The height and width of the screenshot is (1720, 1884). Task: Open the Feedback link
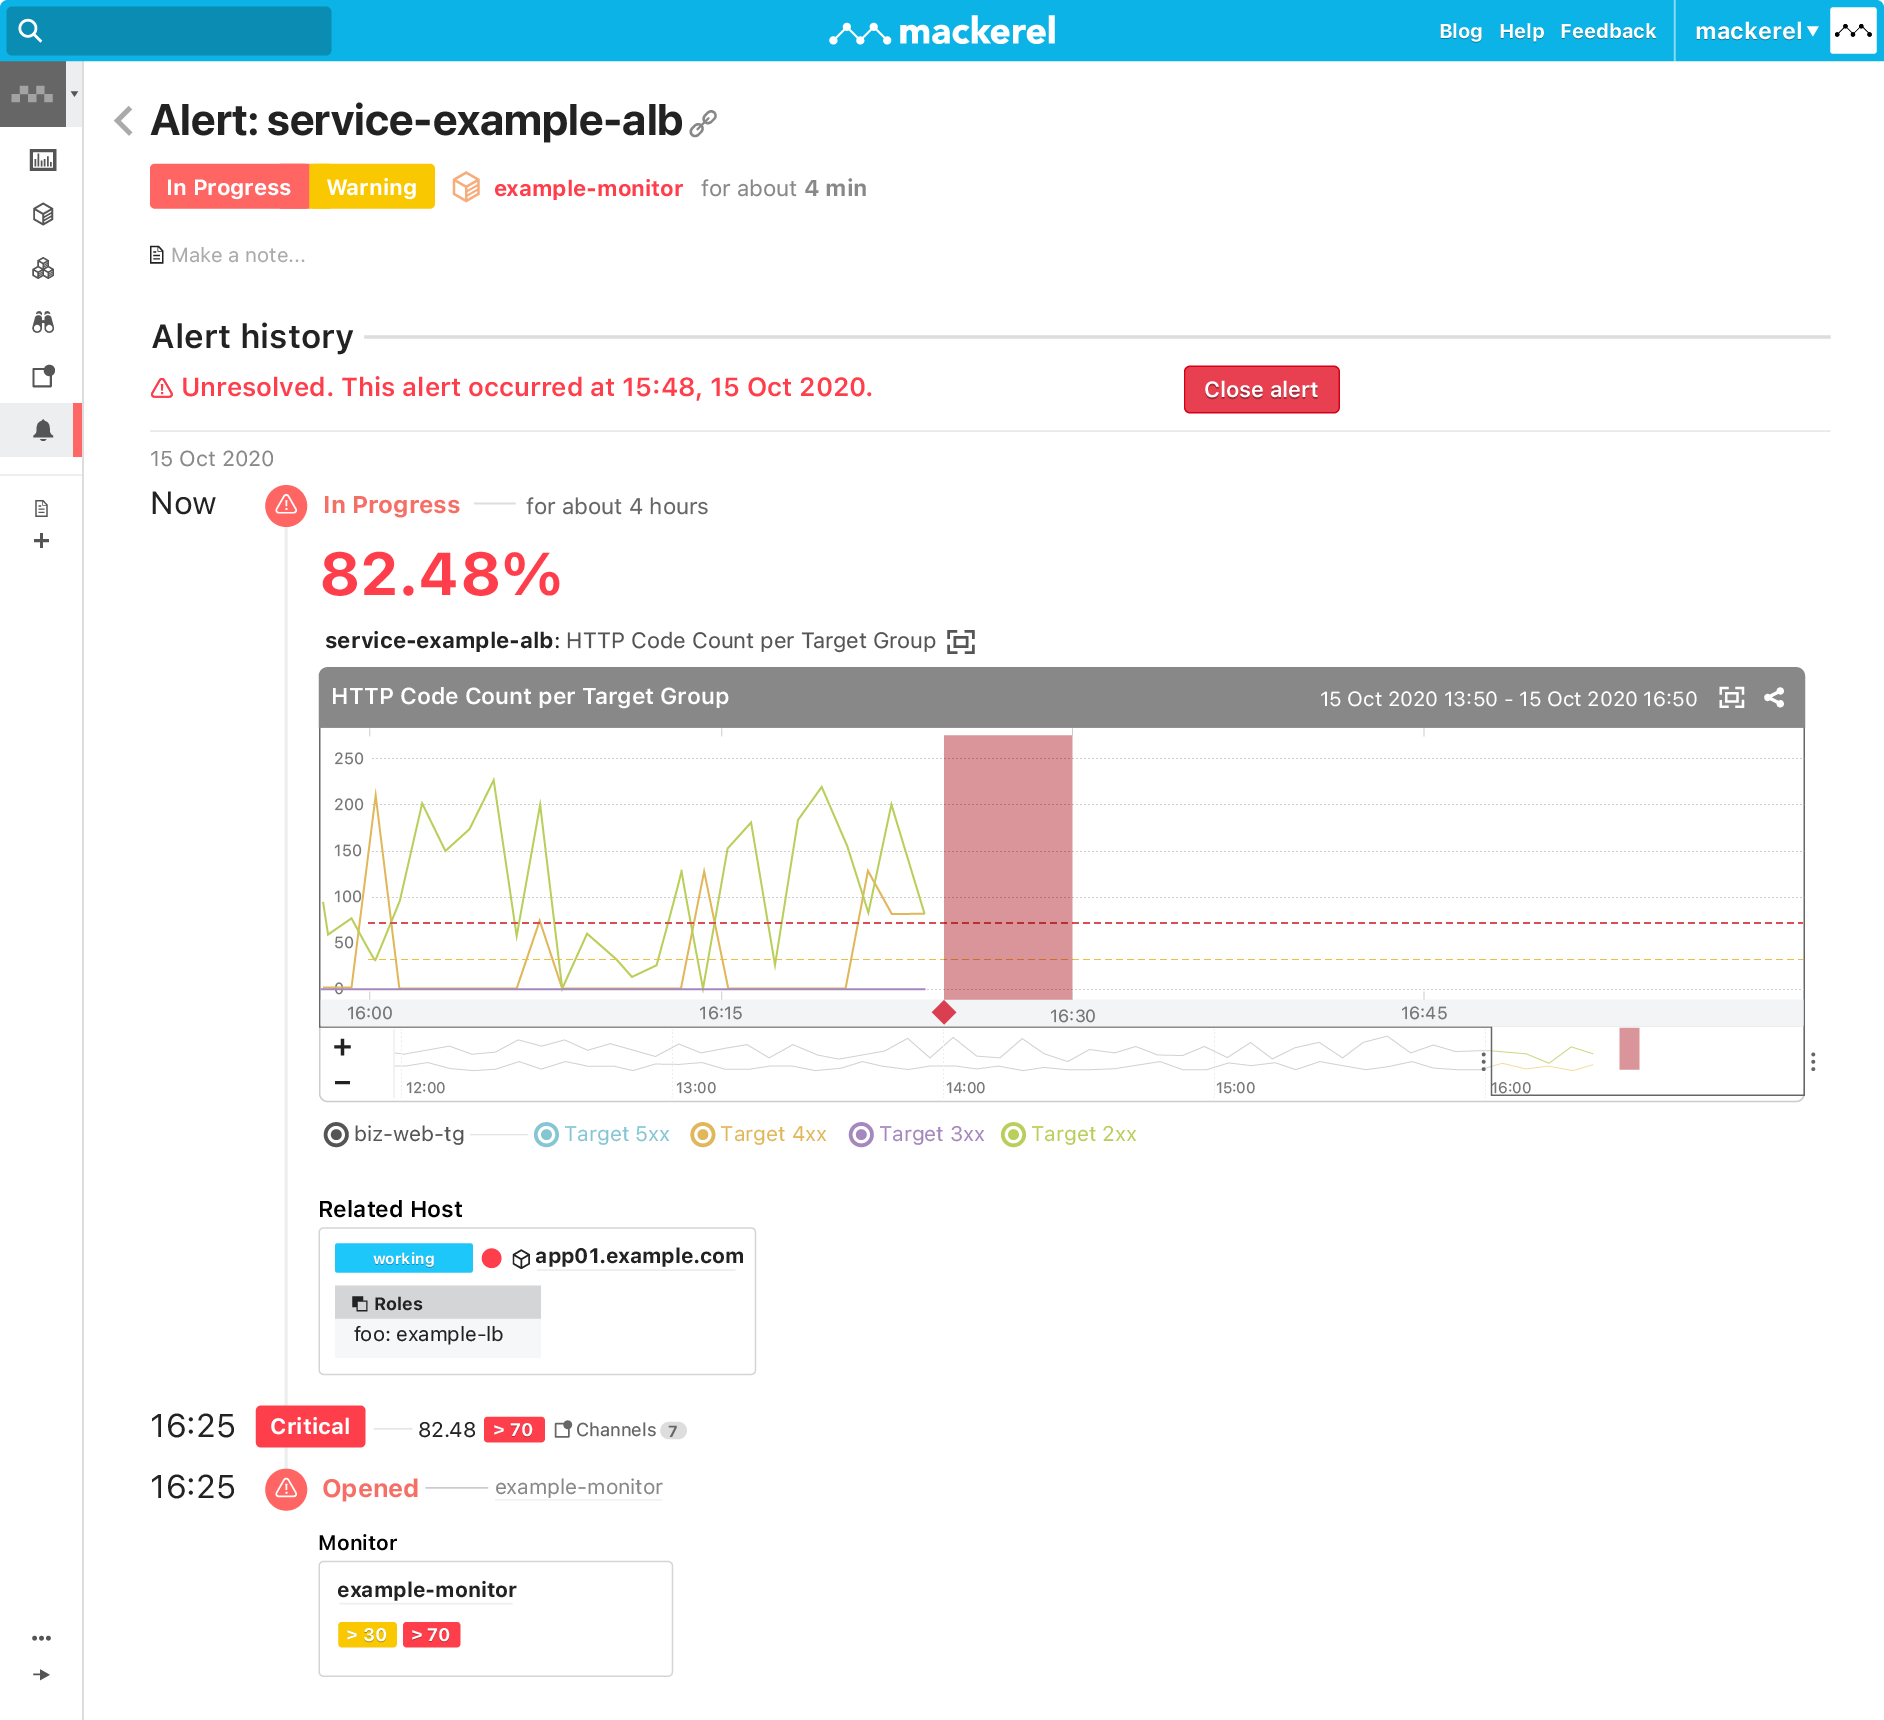[1608, 31]
